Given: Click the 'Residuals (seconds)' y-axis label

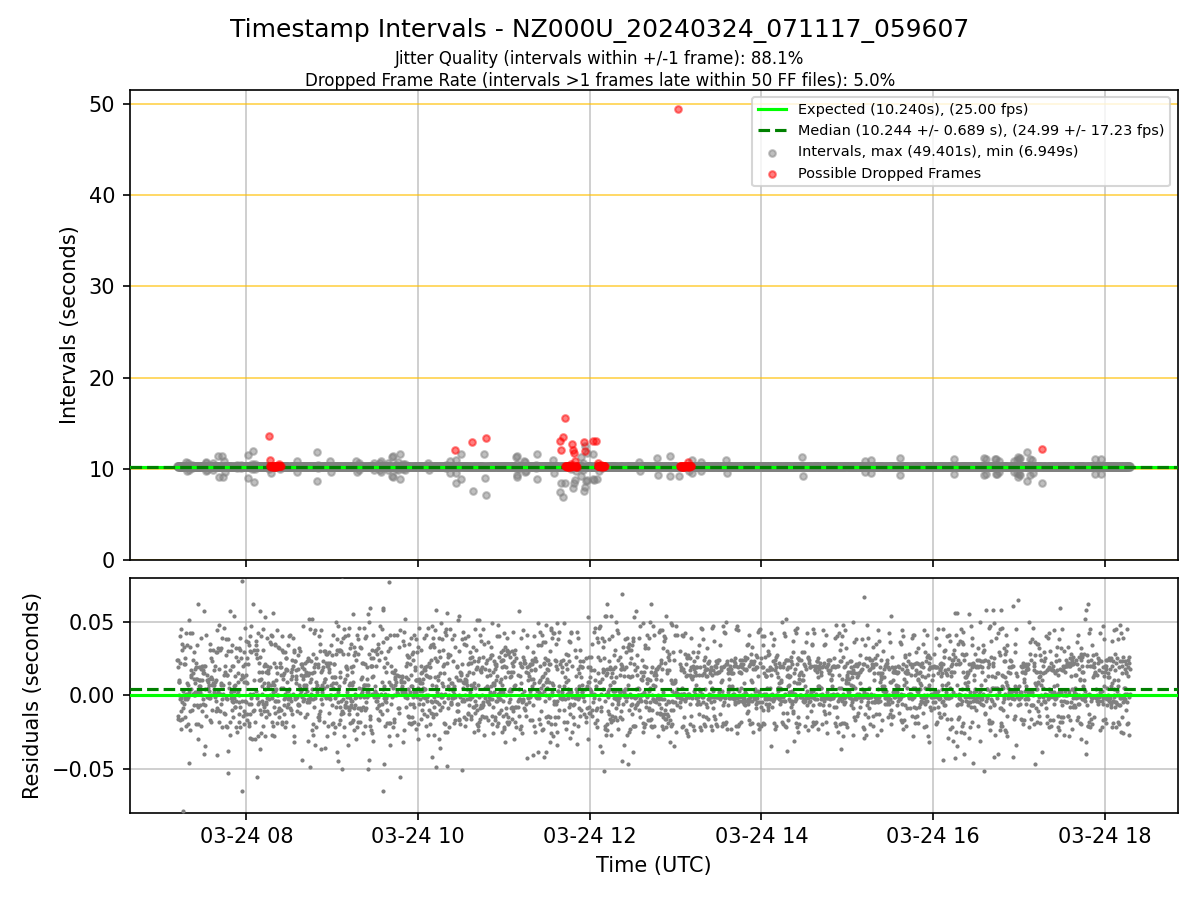Looking at the screenshot, I should click(x=32, y=696).
